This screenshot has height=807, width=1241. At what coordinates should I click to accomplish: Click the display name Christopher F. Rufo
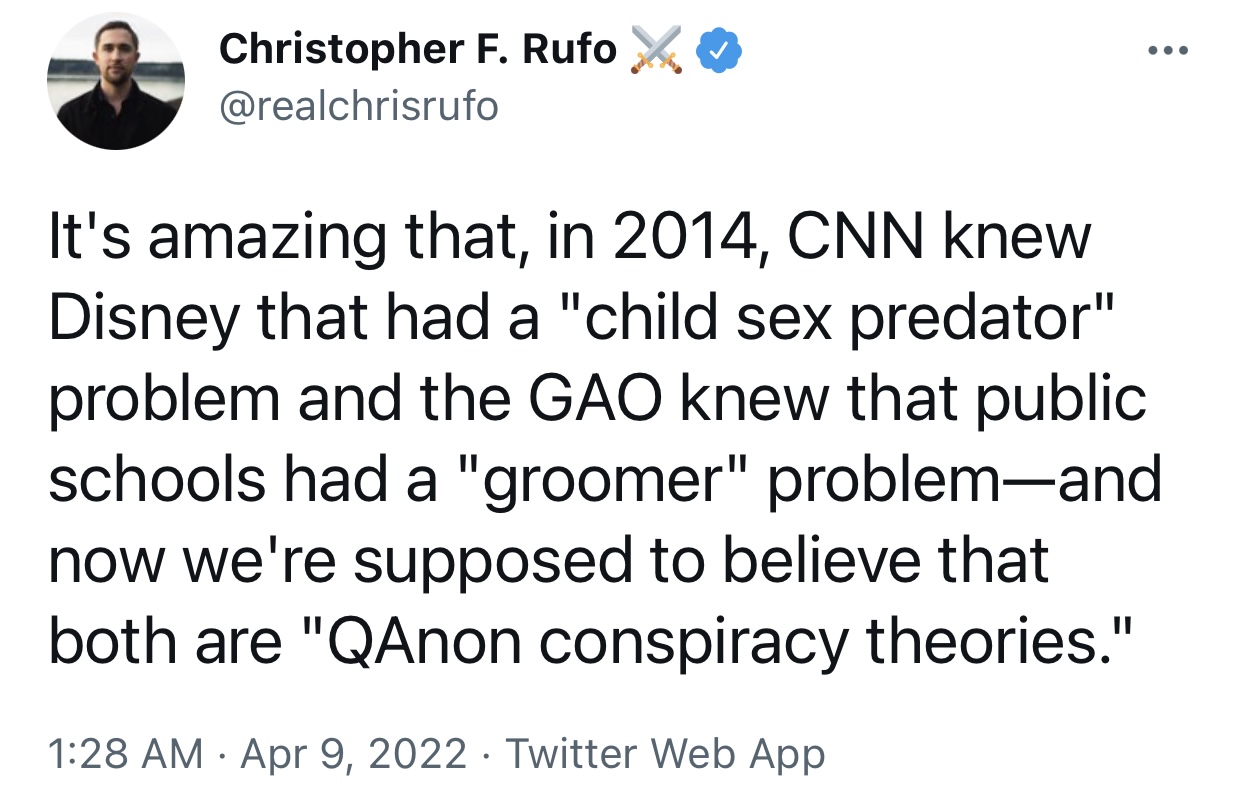417,49
